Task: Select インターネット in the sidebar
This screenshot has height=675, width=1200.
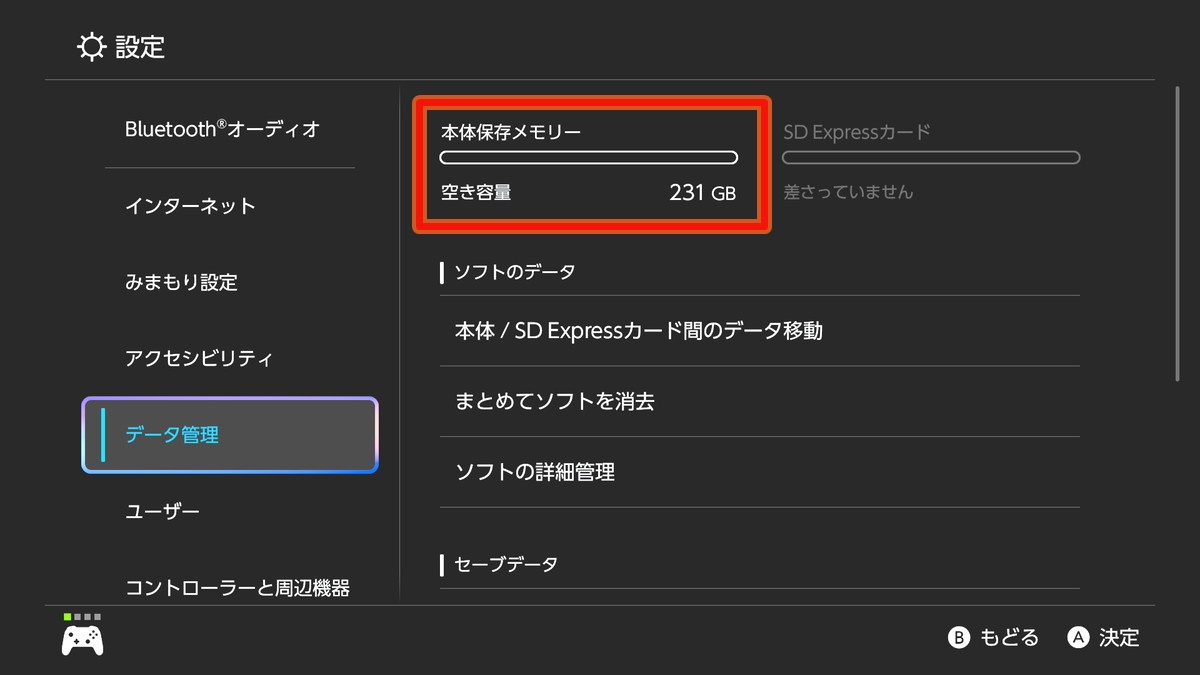Action: [x=190, y=206]
